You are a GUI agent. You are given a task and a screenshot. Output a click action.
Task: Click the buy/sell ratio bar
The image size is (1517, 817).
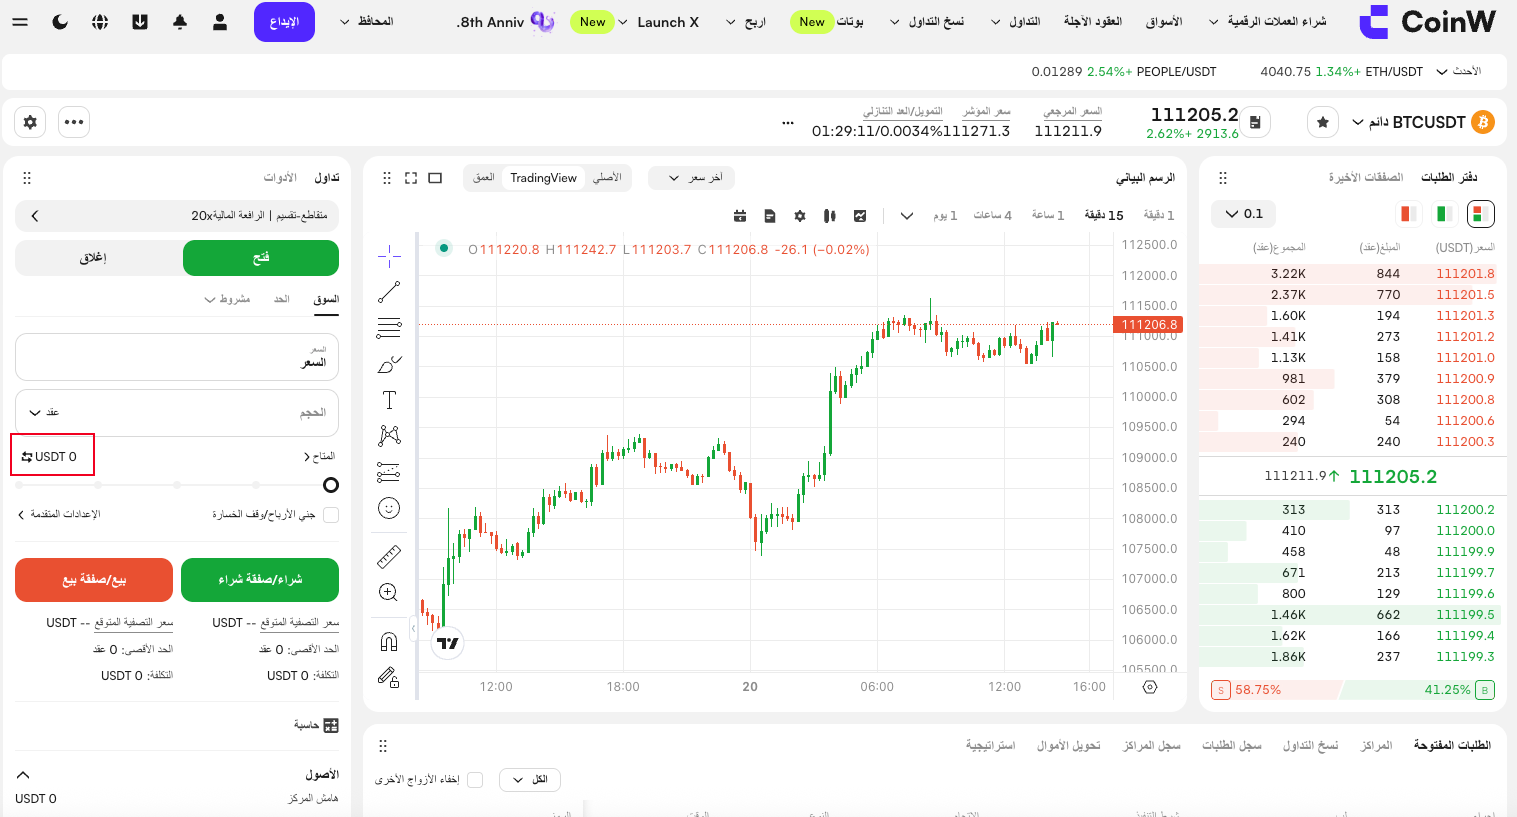[x=1352, y=690]
